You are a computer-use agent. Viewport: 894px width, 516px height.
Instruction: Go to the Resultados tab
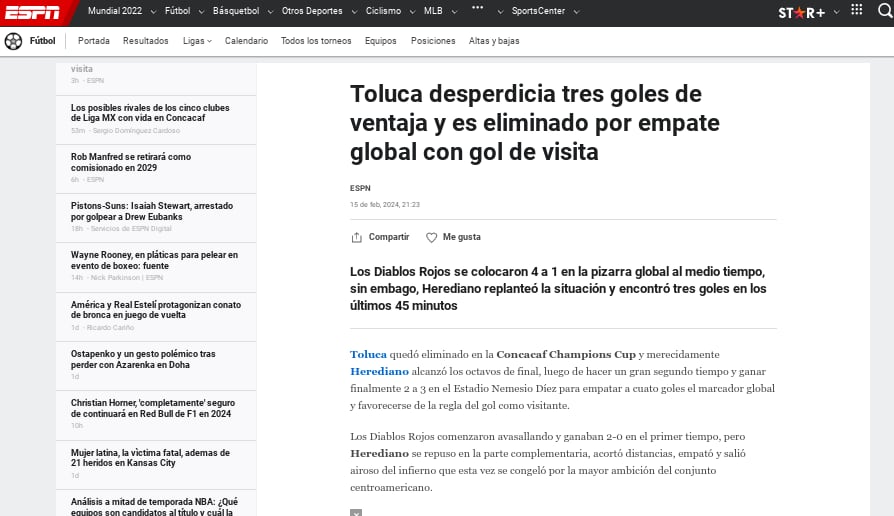click(x=145, y=41)
